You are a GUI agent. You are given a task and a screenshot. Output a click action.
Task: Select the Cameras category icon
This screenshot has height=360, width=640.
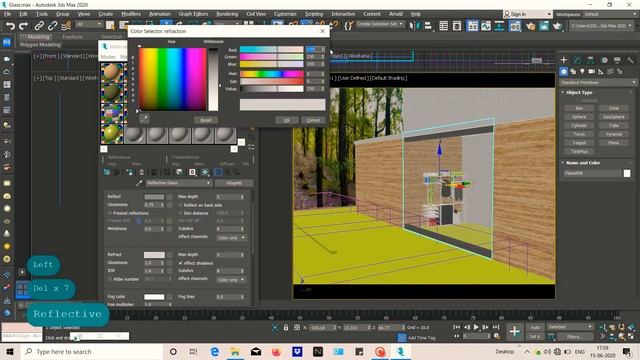(592, 71)
